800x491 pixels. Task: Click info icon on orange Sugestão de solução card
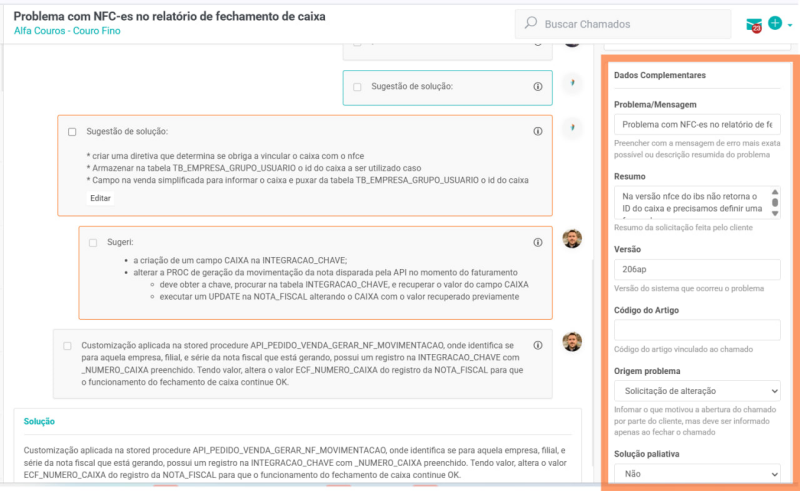538,132
